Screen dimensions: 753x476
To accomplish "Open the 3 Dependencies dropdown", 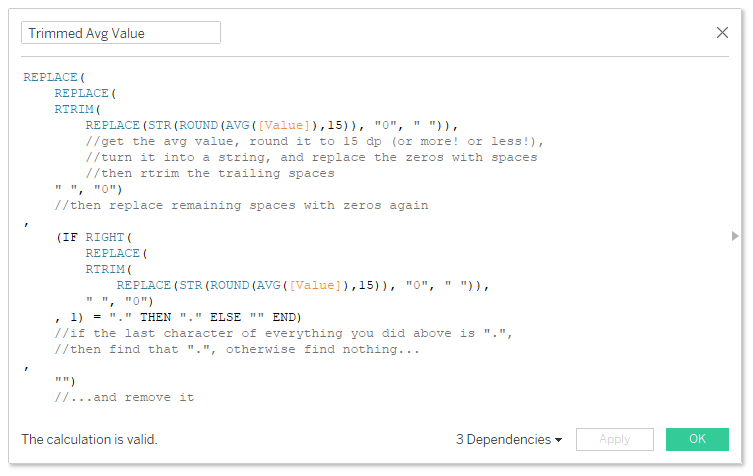I will coord(509,439).
